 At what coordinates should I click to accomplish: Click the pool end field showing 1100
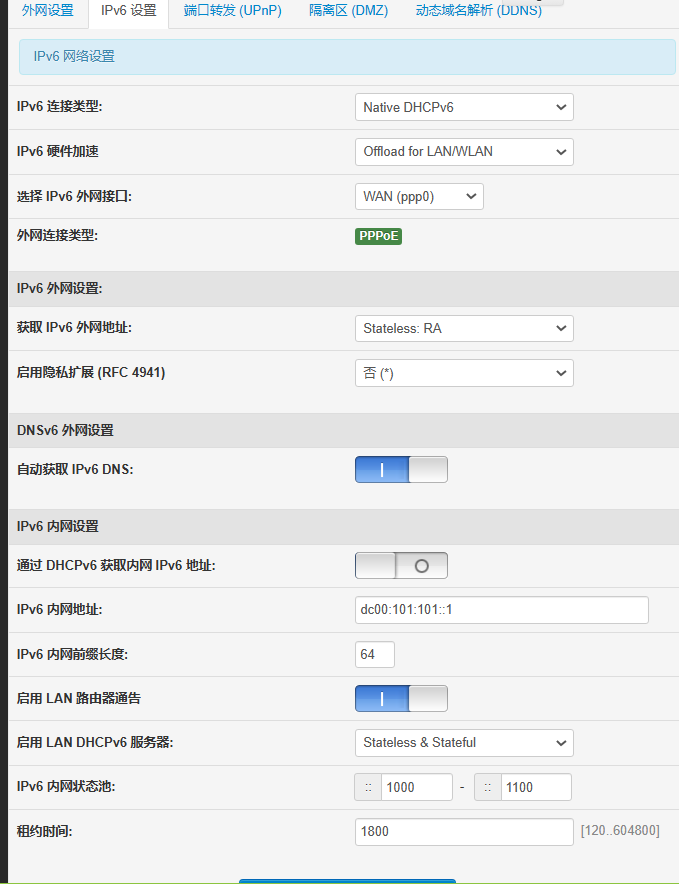536,788
